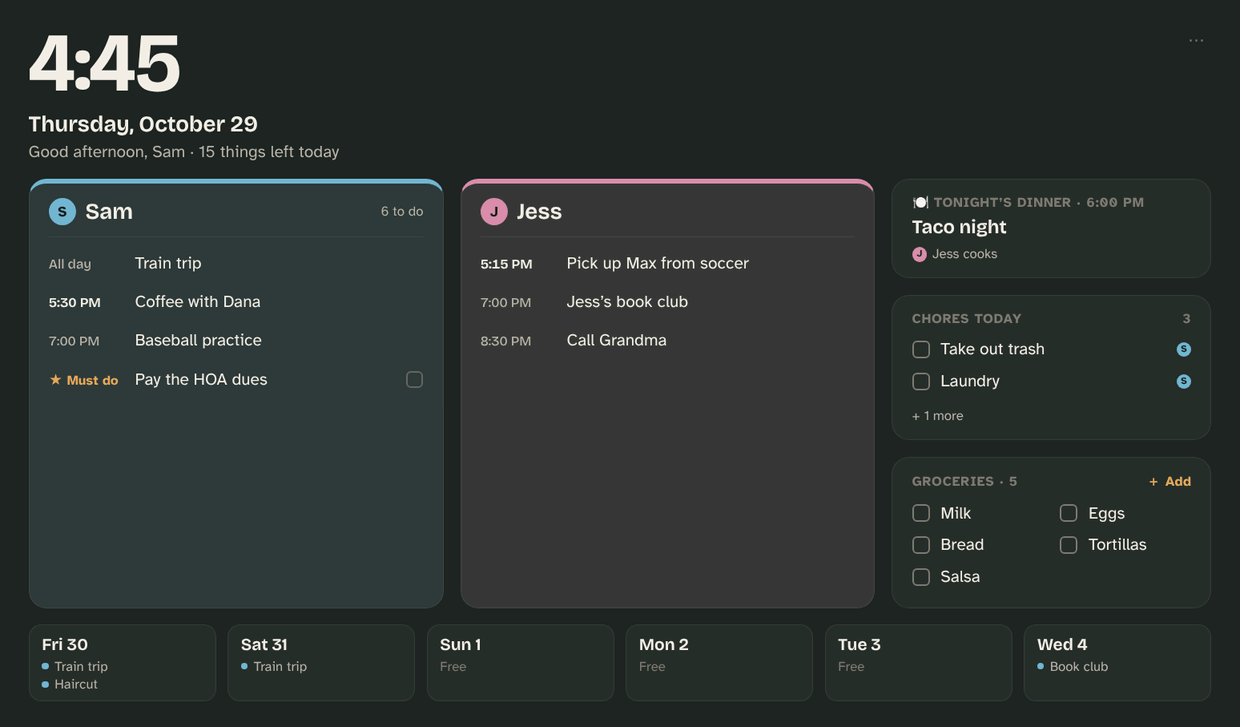Click the small Jess avatar by 'Jess cooks'
1240x727 pixels.
point(919,254)
